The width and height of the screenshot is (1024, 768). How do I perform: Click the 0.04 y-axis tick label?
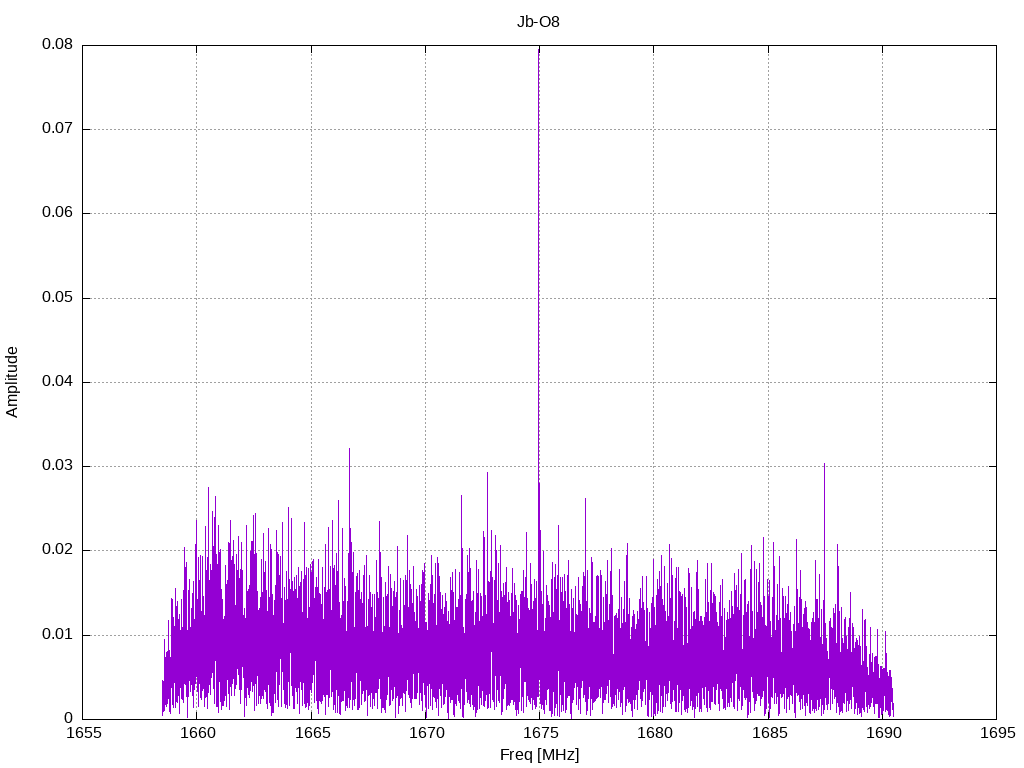(x=57, y=382)
